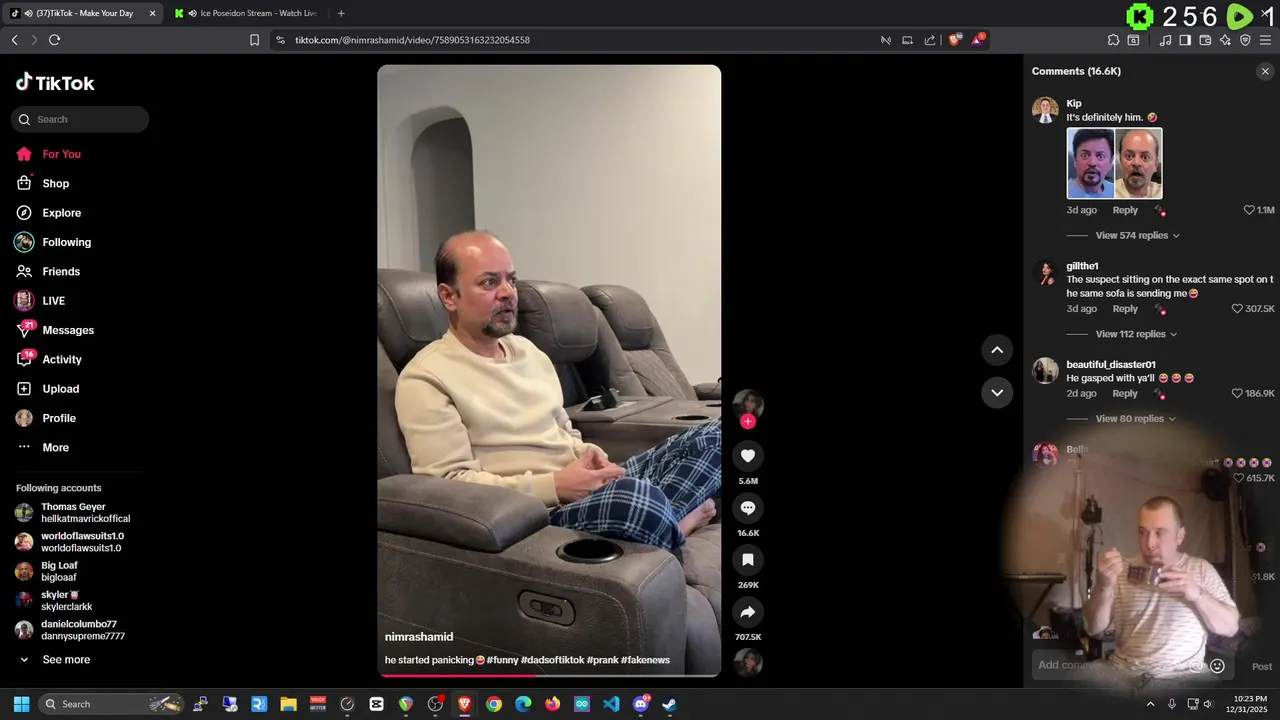Viewport: 1280px width, 720px height.
Task: Open the browser extensions puzzle icon
Action: (x=1113, y=40)
